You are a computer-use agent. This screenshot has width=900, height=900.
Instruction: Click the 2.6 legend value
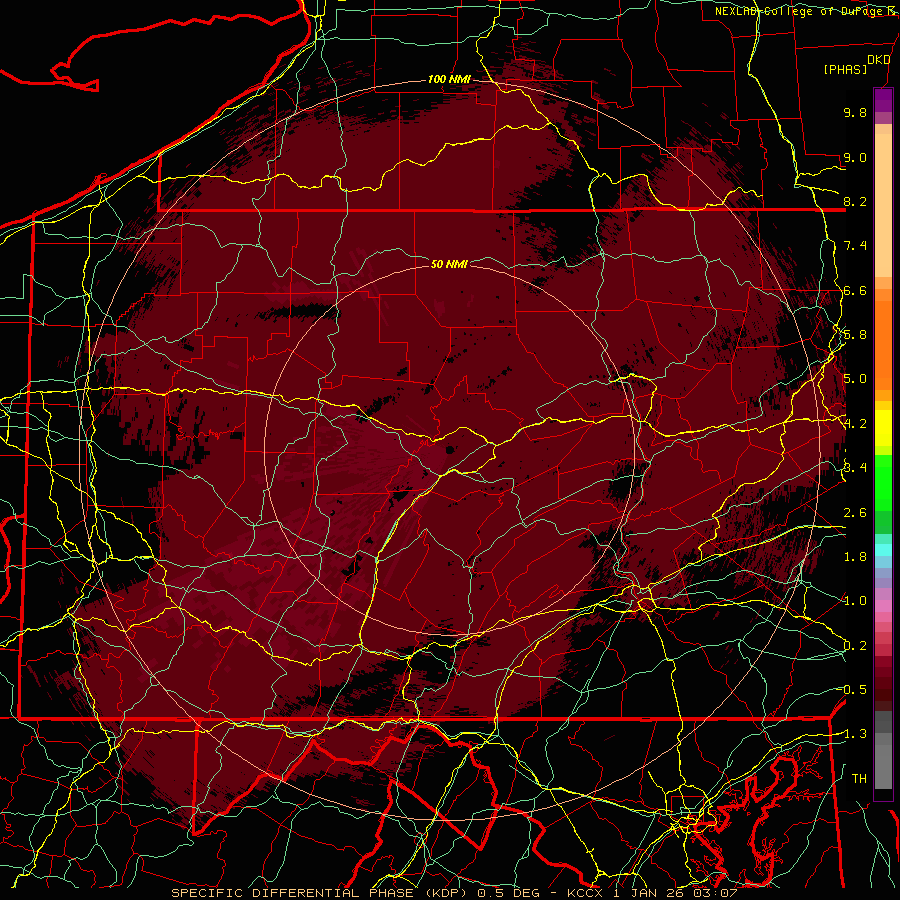click(x=855, y=513)
